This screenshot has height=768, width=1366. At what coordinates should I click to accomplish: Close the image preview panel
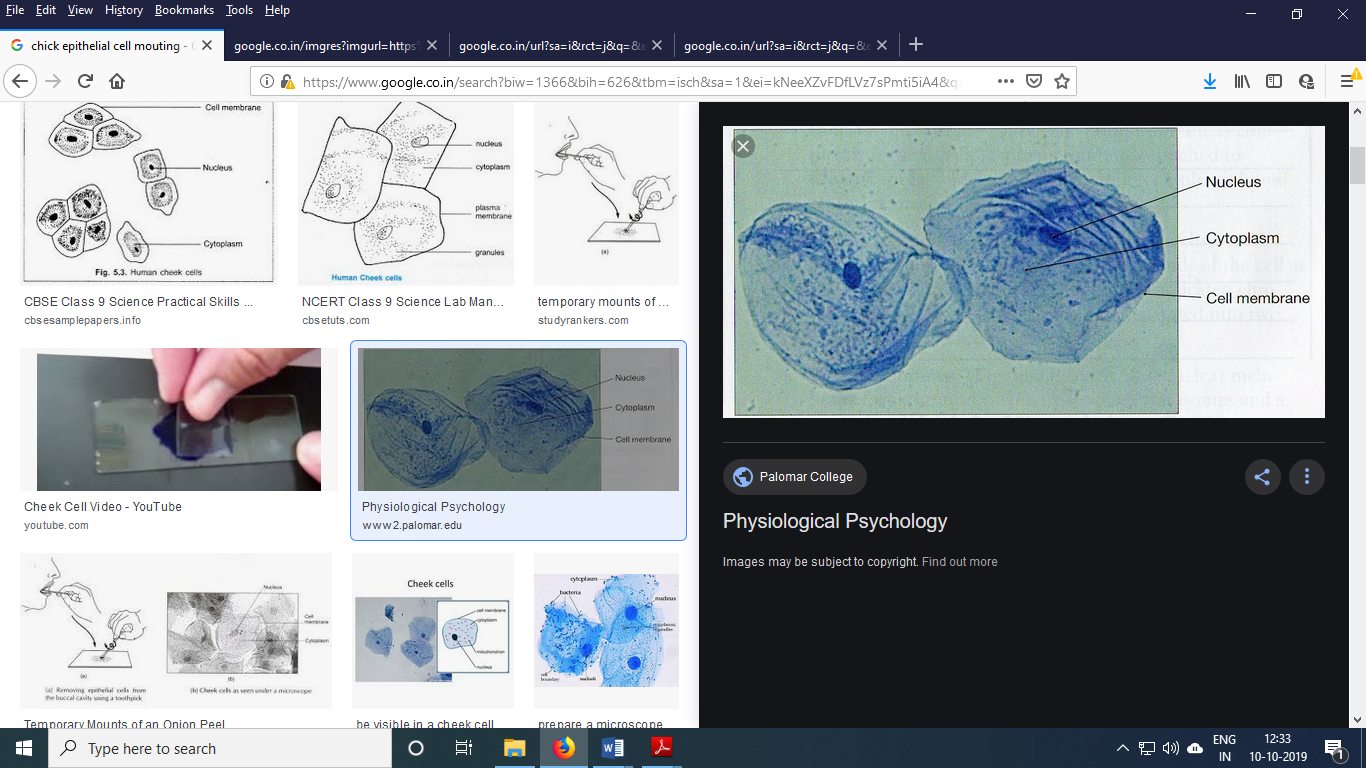click(742, 147)
